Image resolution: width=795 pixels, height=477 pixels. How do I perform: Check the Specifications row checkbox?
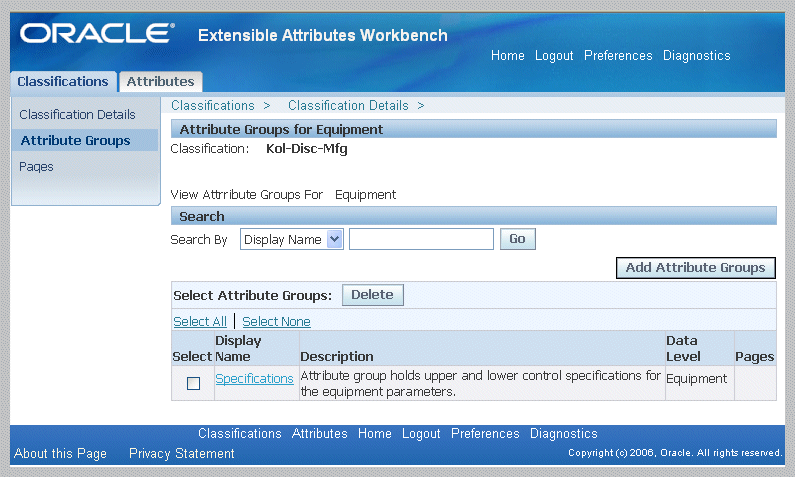click(193, 383)
